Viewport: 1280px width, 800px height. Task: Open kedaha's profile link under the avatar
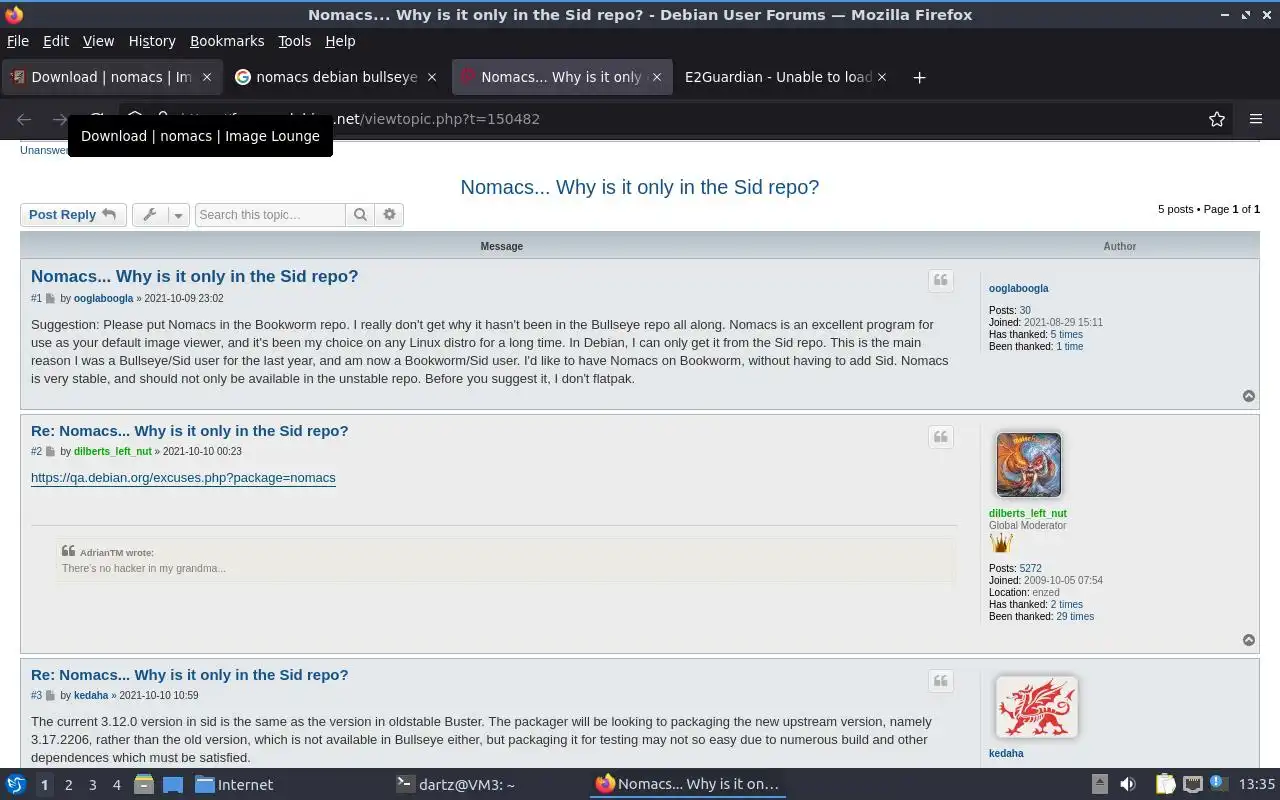coord(1006,754)
